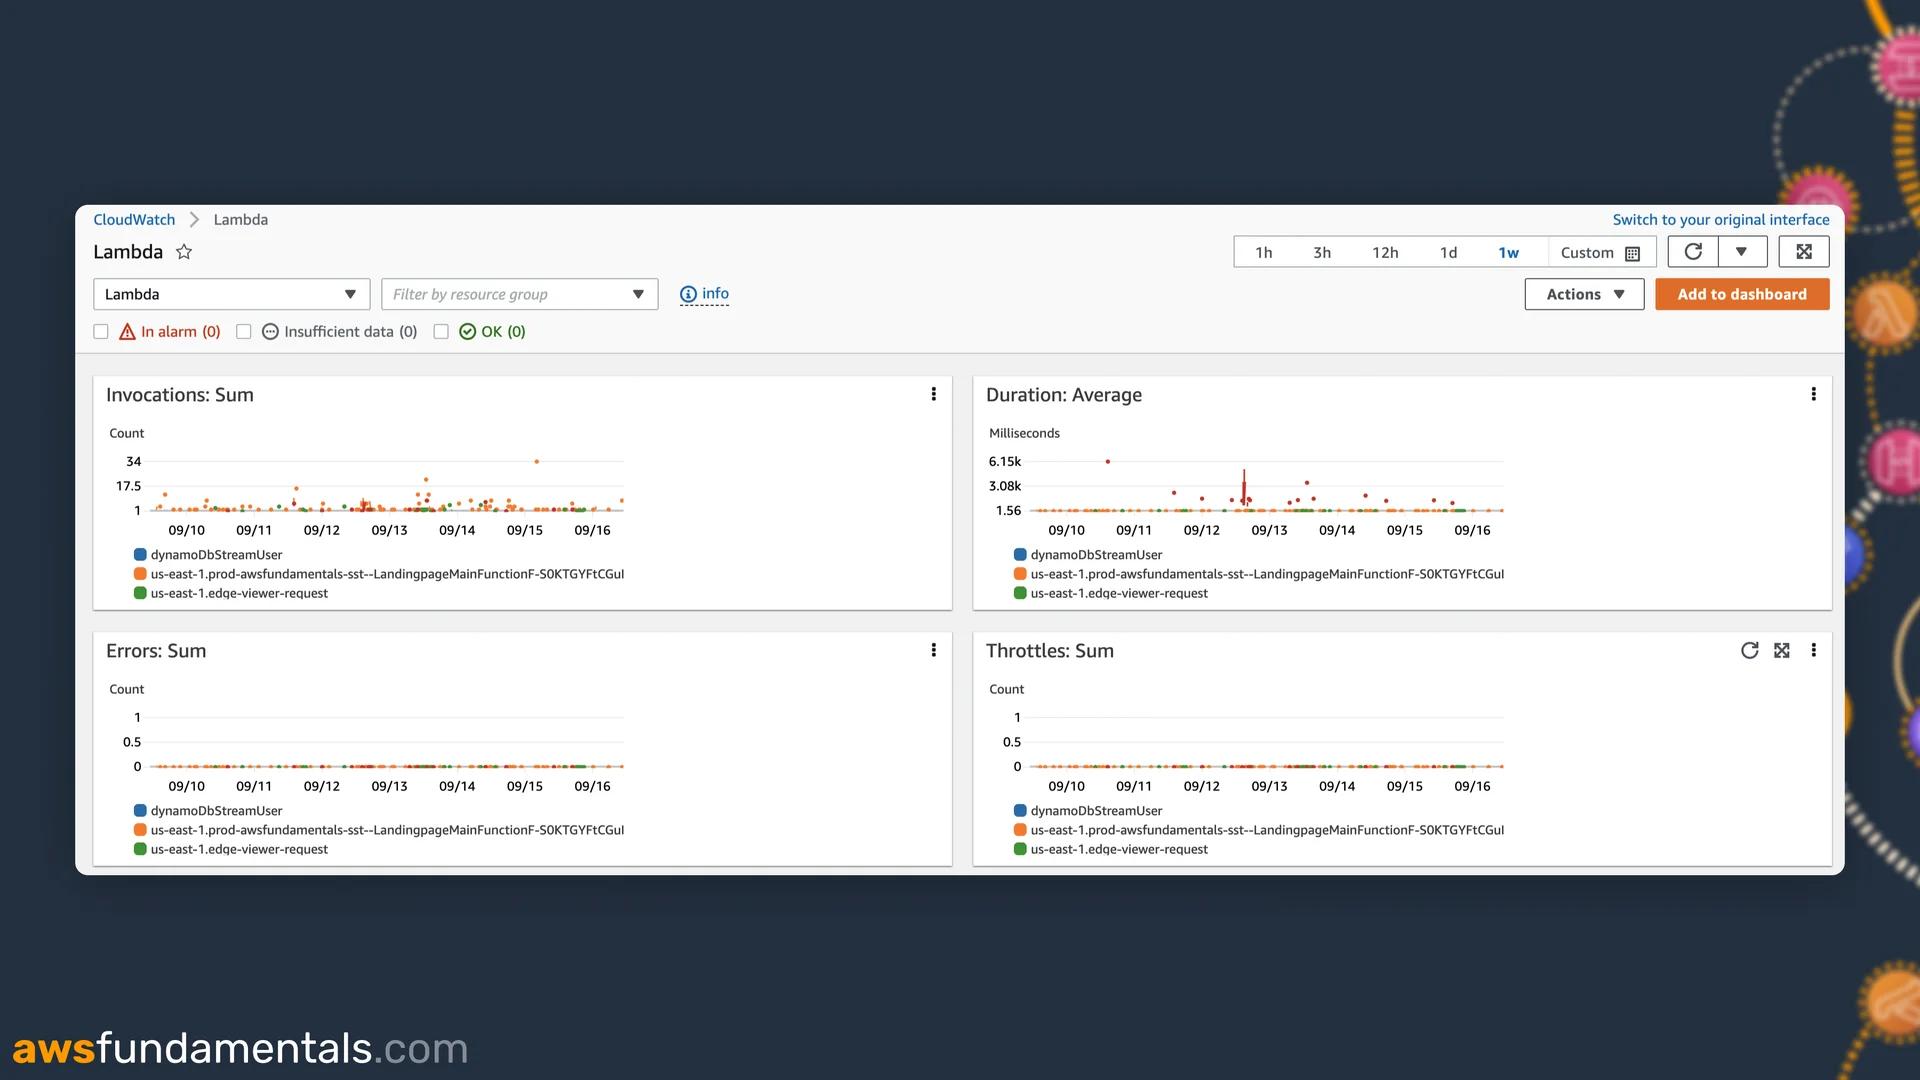This screenshot has width=1920, height=1080.
Task: Refresh the Throttles: Sum chart
Action: (x=1749, y=650)
